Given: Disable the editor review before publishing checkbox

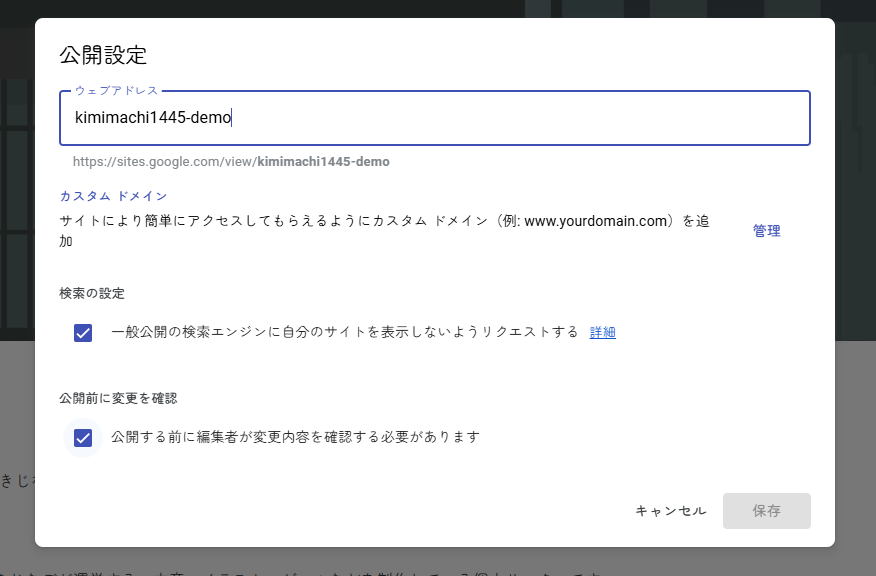Looking at the screenshot, I should 83,438.
